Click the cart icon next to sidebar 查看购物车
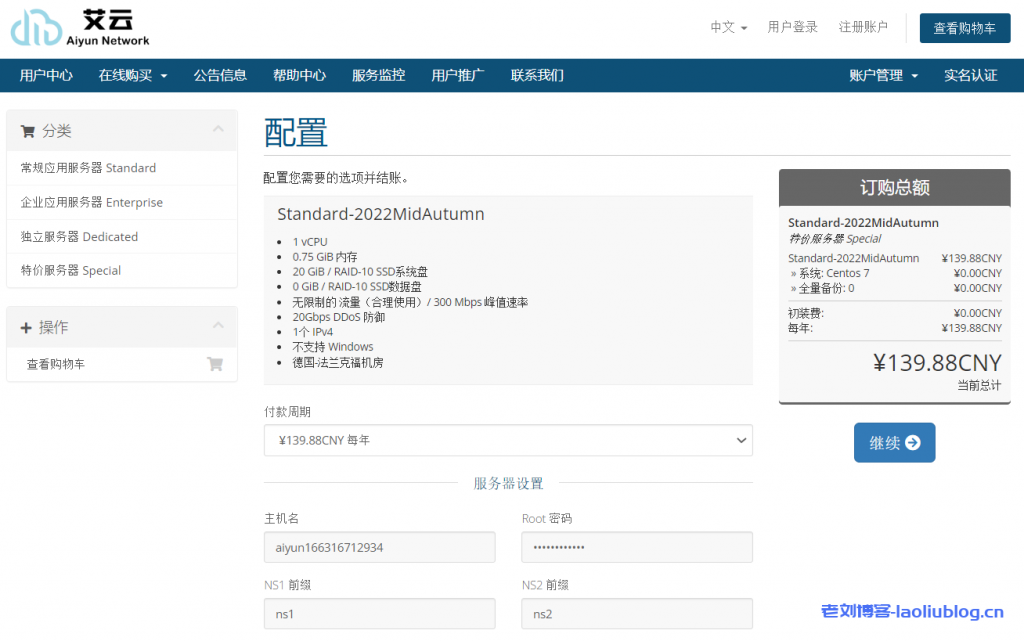Screen dimensions: 1024x641 pyautogui.click(x=215, y=364)
